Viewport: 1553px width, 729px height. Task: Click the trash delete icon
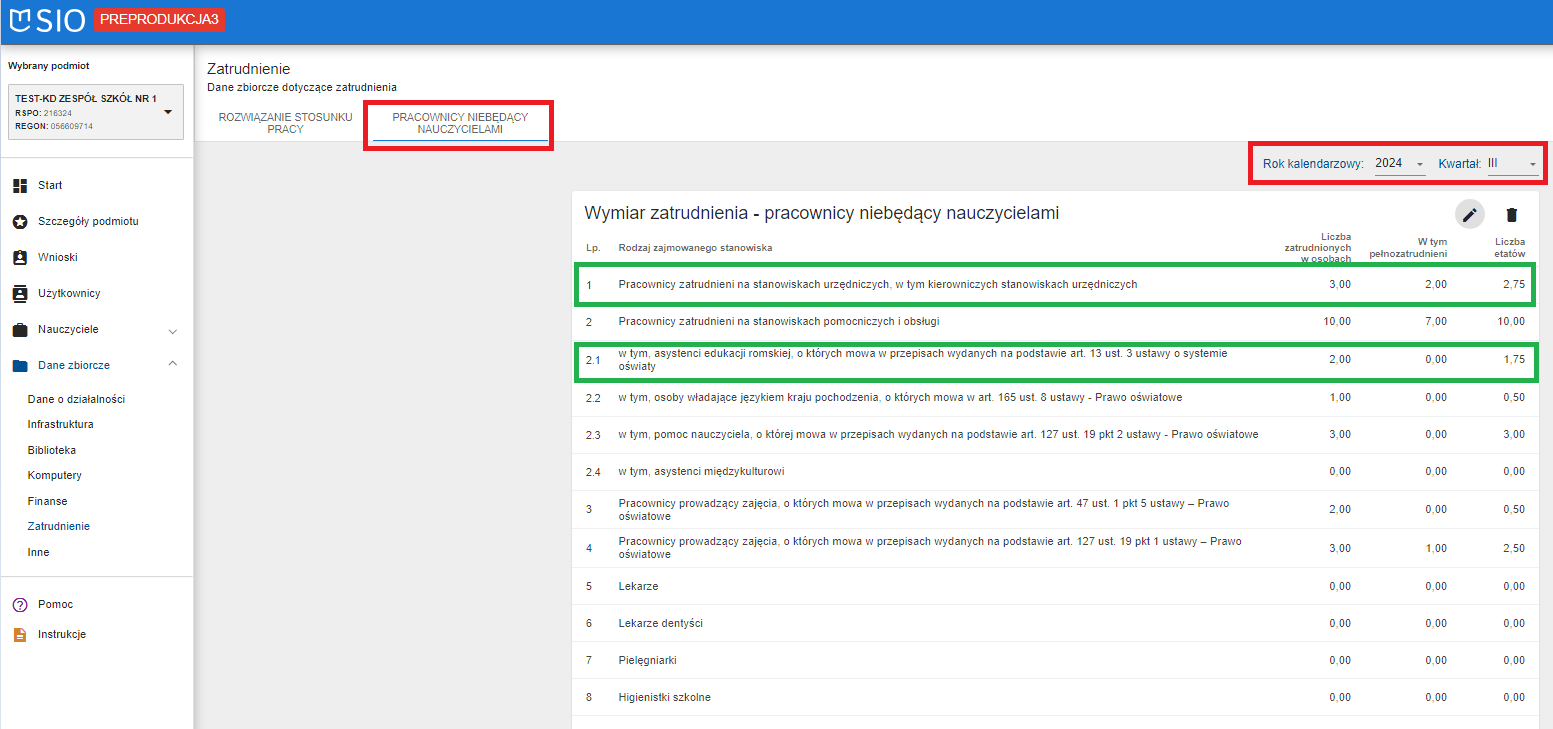click(1511, 214)
